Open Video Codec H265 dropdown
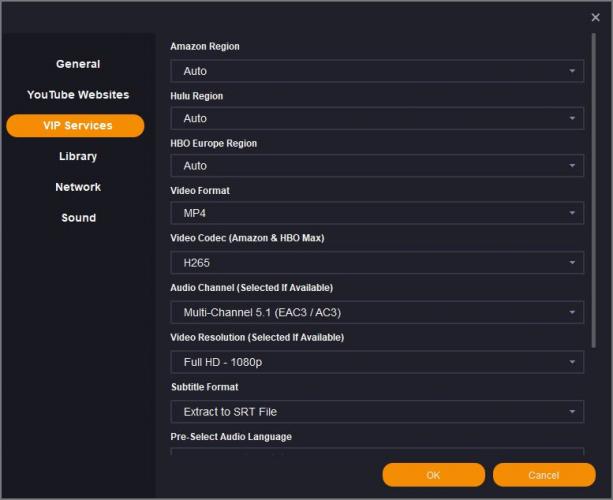This screenshot has width=613, height=500. 376,263
